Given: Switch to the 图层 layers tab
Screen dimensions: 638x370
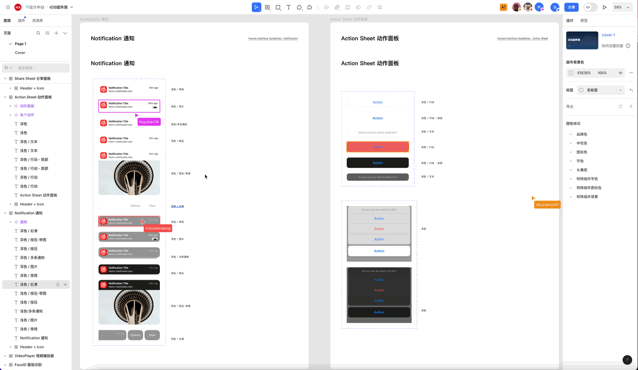Looking at the screenshot, I should [7, 20].
